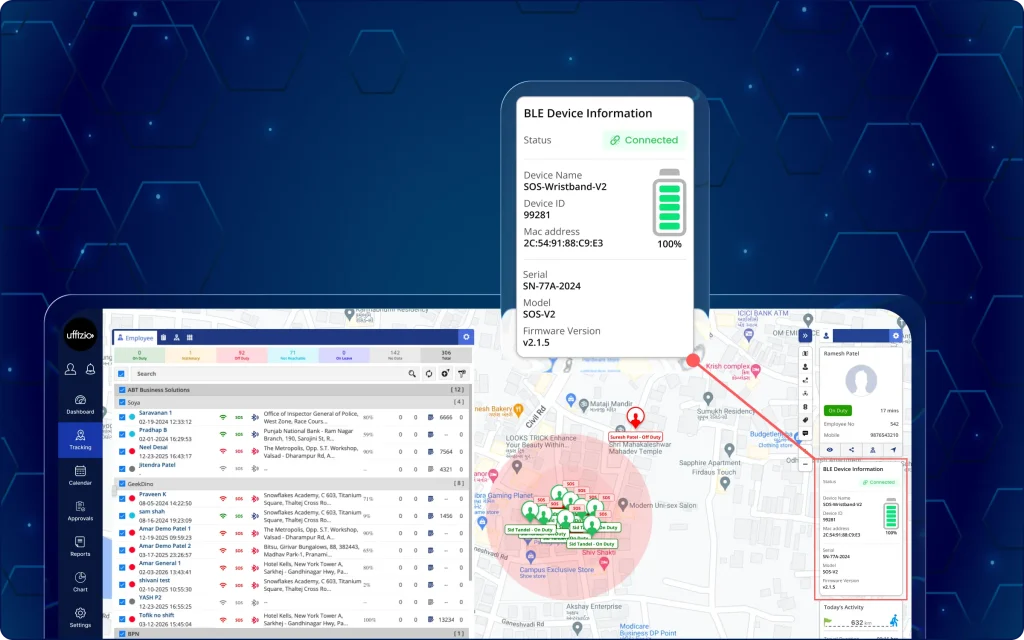
Task: Open the Chart section in sidebar
Action: point(80,582)
